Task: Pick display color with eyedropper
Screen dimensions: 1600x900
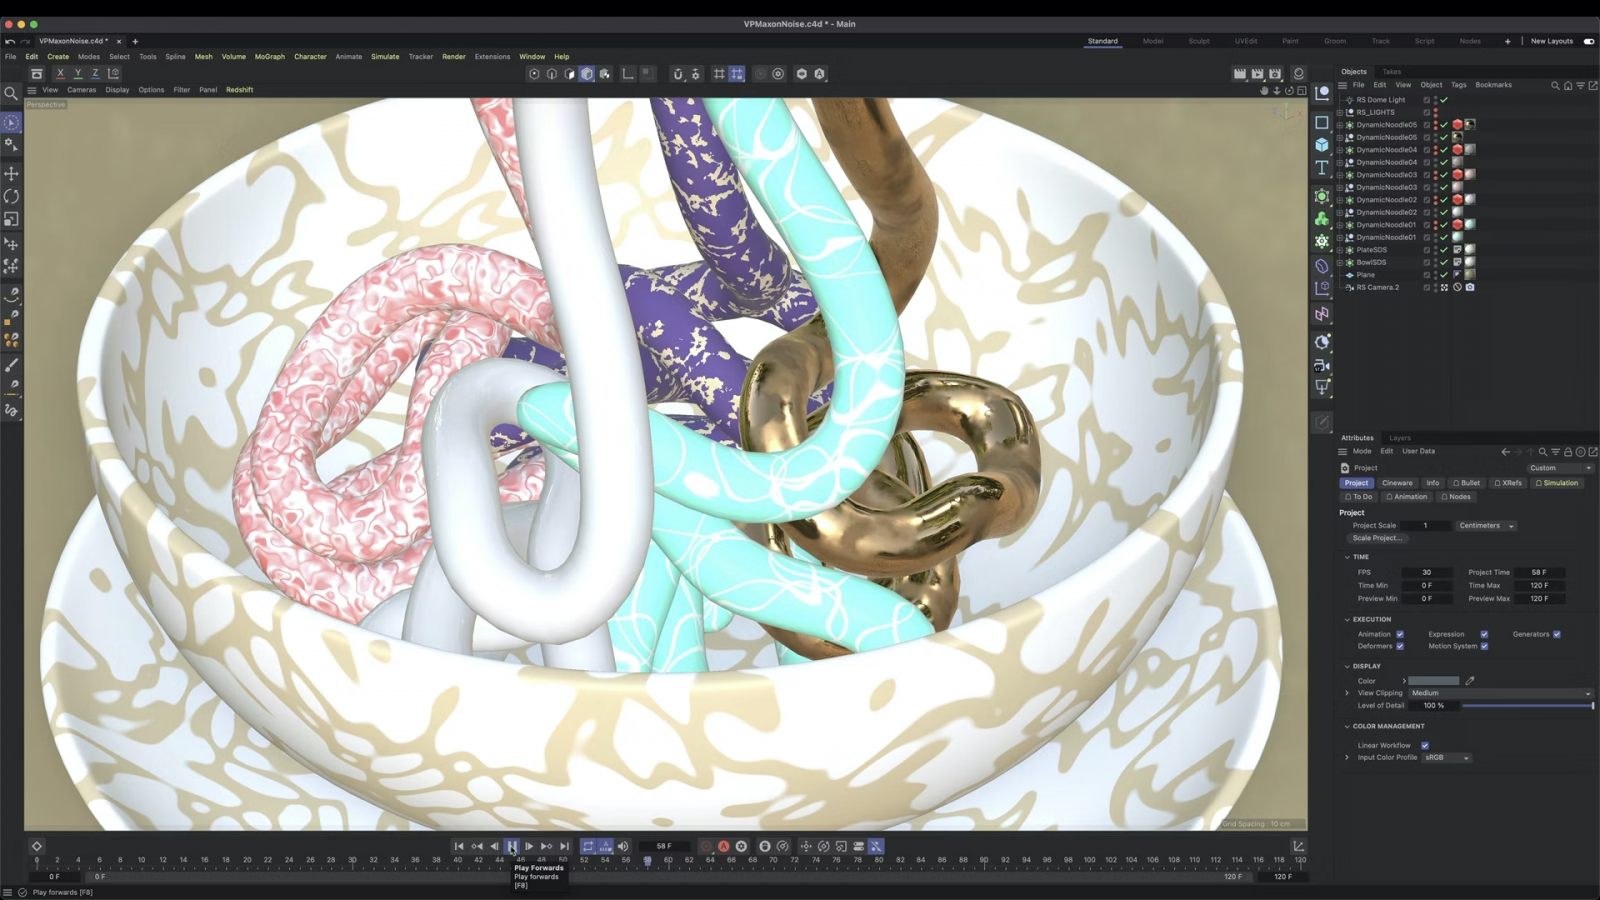Action: (x=1470, y=681)
